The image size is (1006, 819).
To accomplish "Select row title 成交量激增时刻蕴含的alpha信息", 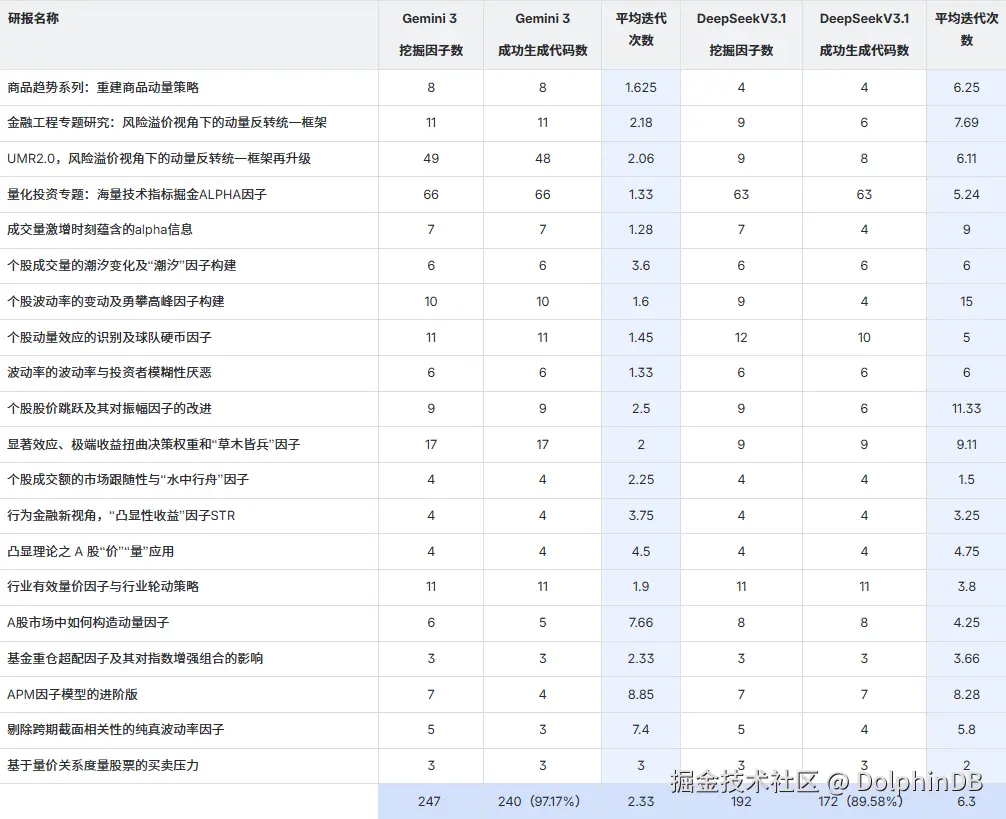I will (x=100, y=230).
